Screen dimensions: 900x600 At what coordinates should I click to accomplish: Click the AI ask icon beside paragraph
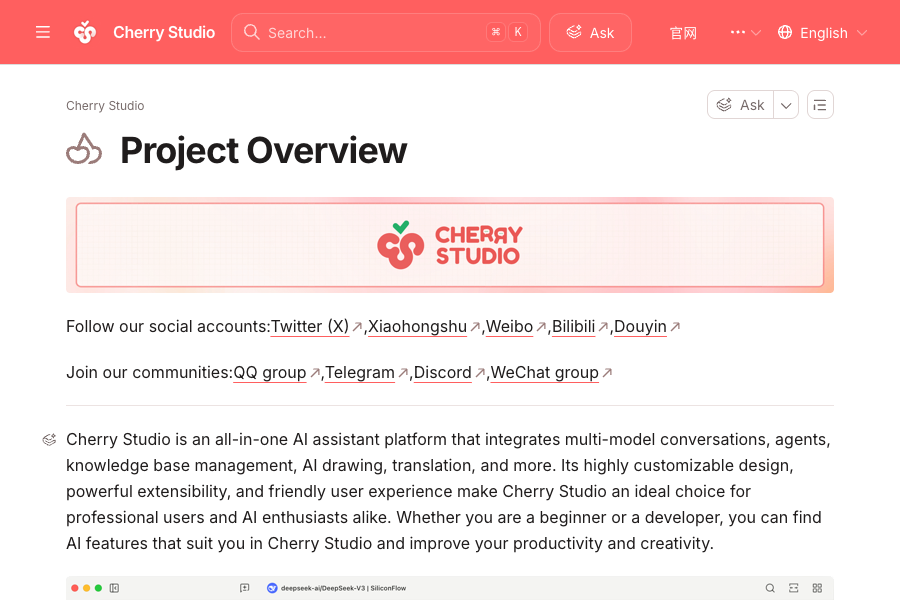point(49,440)
